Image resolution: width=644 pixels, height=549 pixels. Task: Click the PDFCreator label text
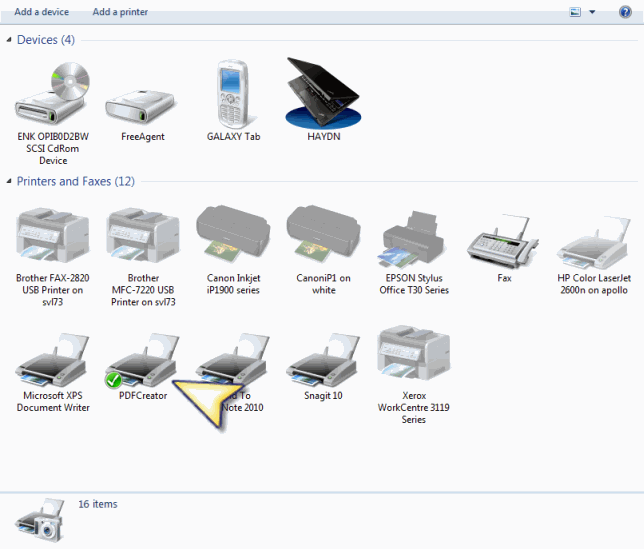coord(143,395)
